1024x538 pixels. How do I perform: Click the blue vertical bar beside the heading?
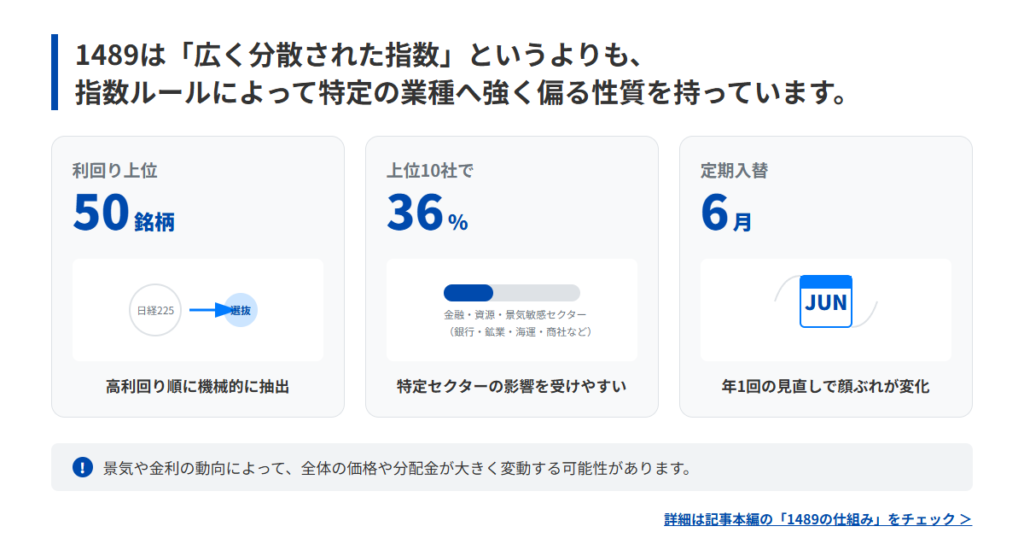coord(55,72)
